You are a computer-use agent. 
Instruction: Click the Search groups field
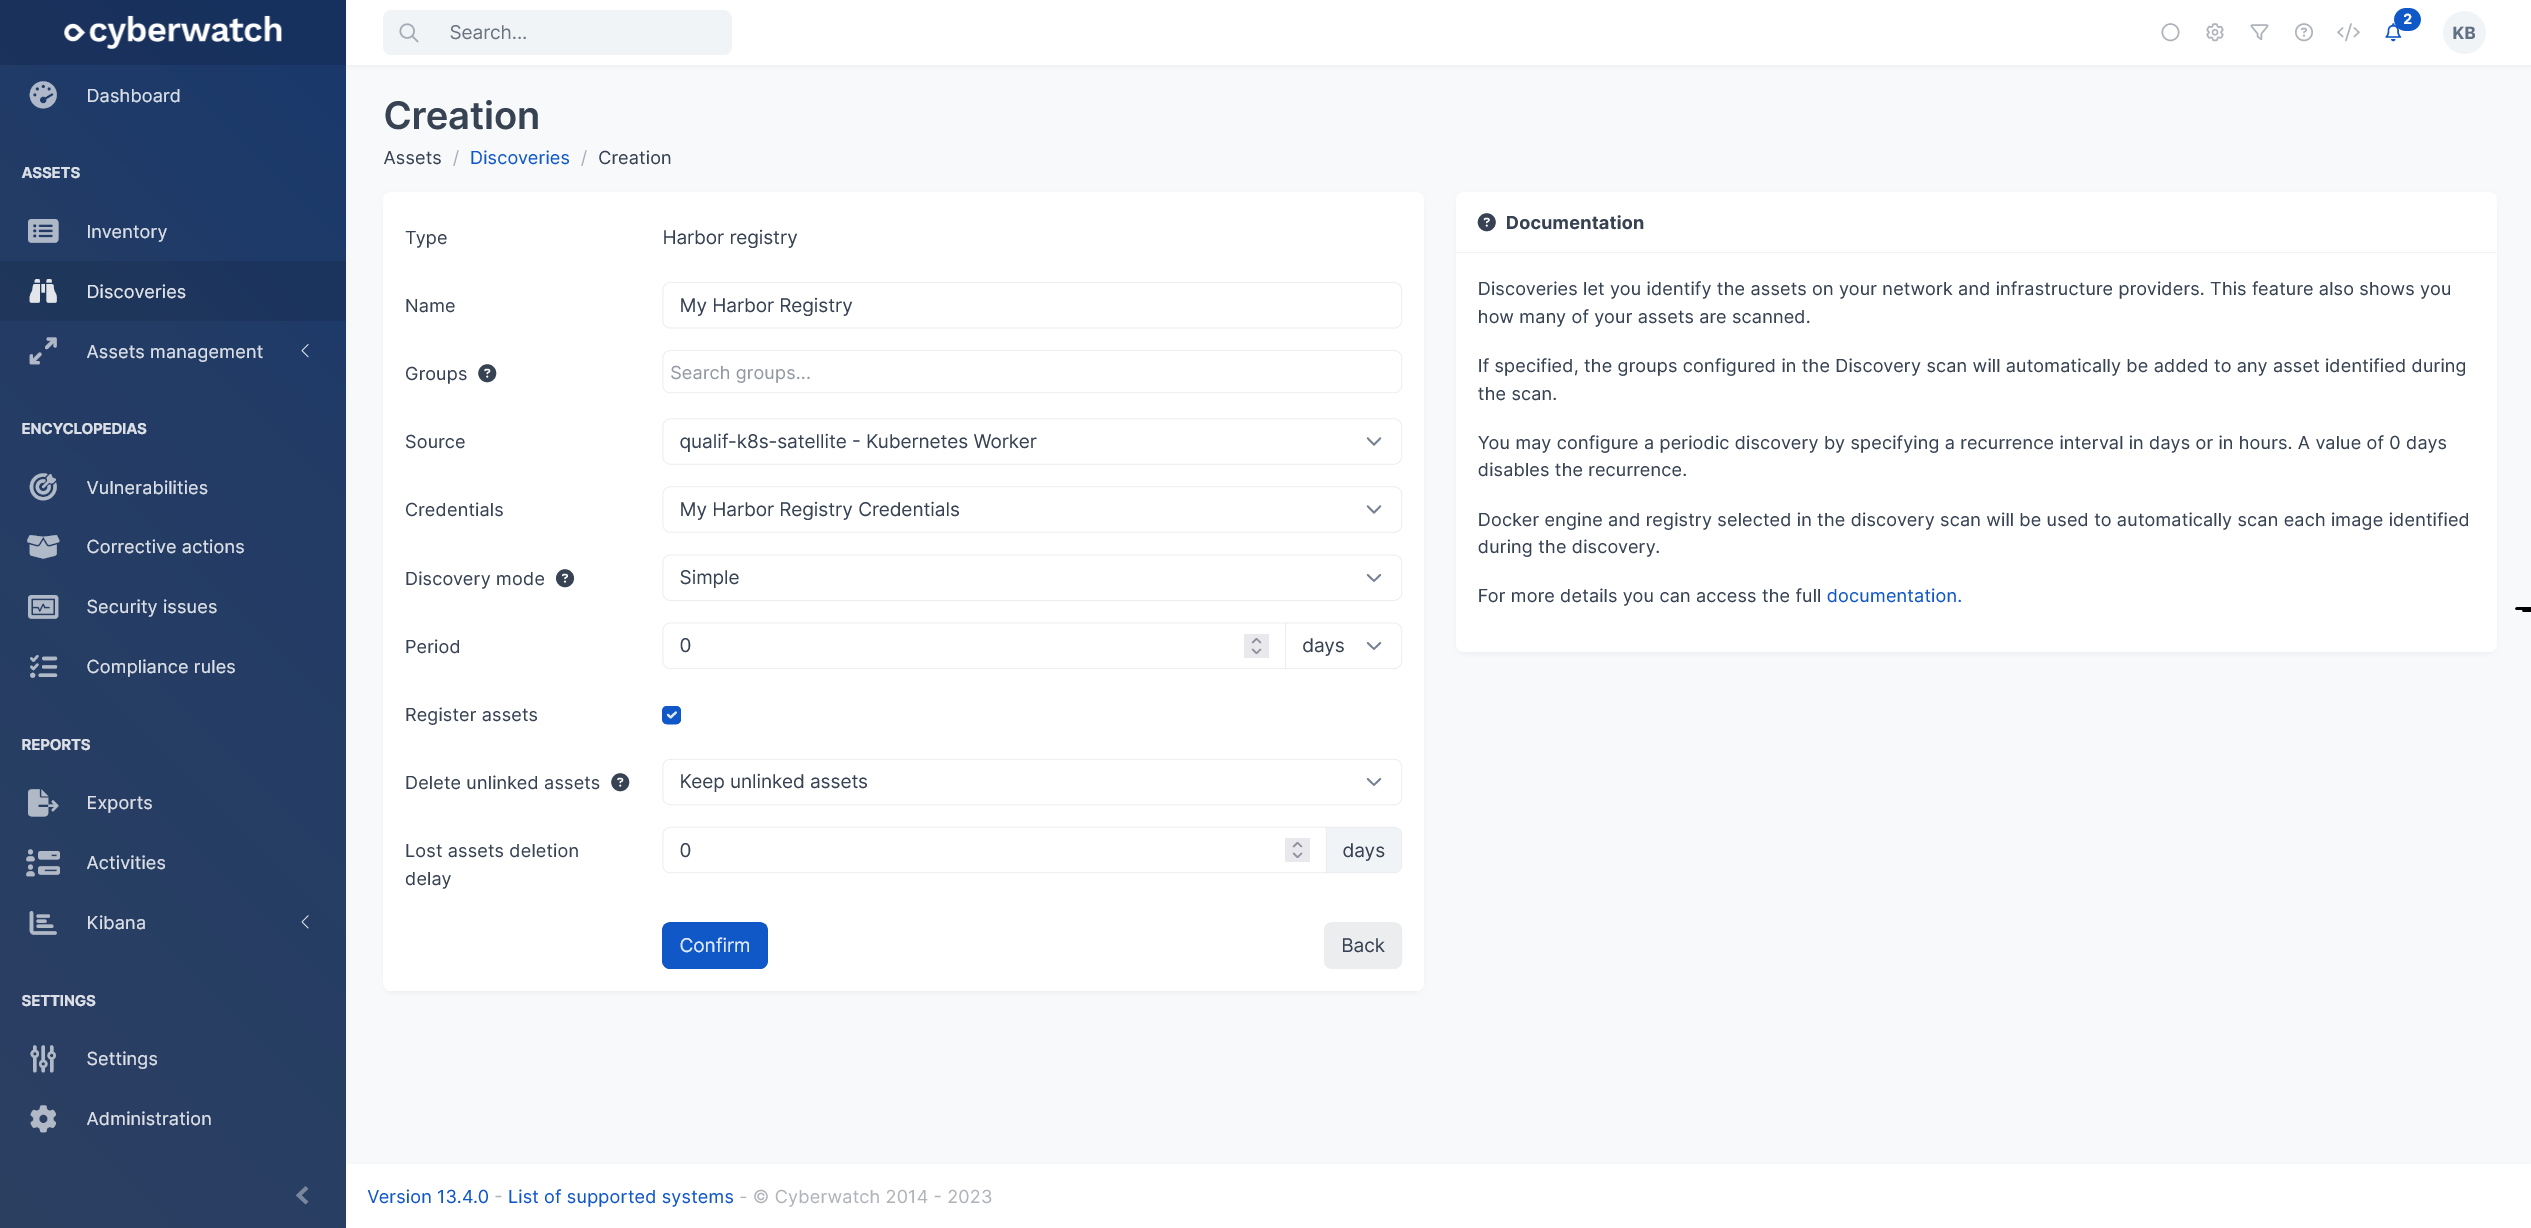click(1031, 372)
